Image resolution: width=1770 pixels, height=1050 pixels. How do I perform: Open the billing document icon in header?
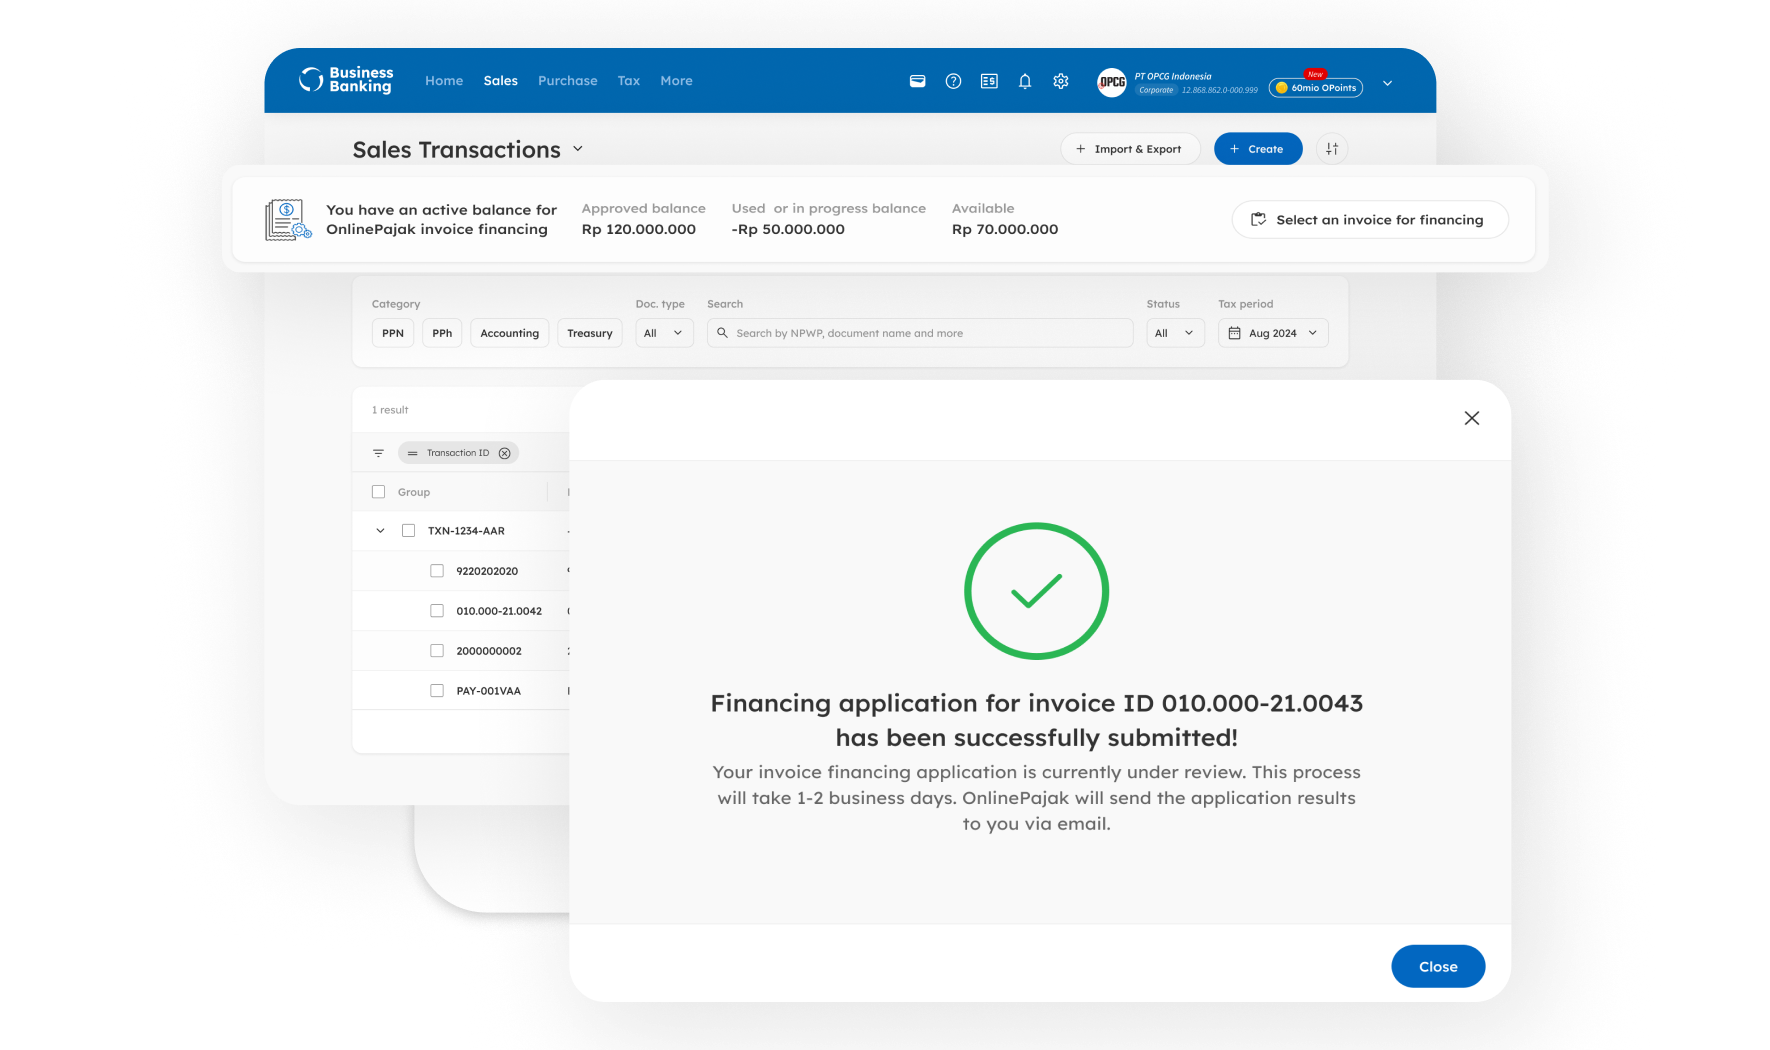(x=989, y=81)
